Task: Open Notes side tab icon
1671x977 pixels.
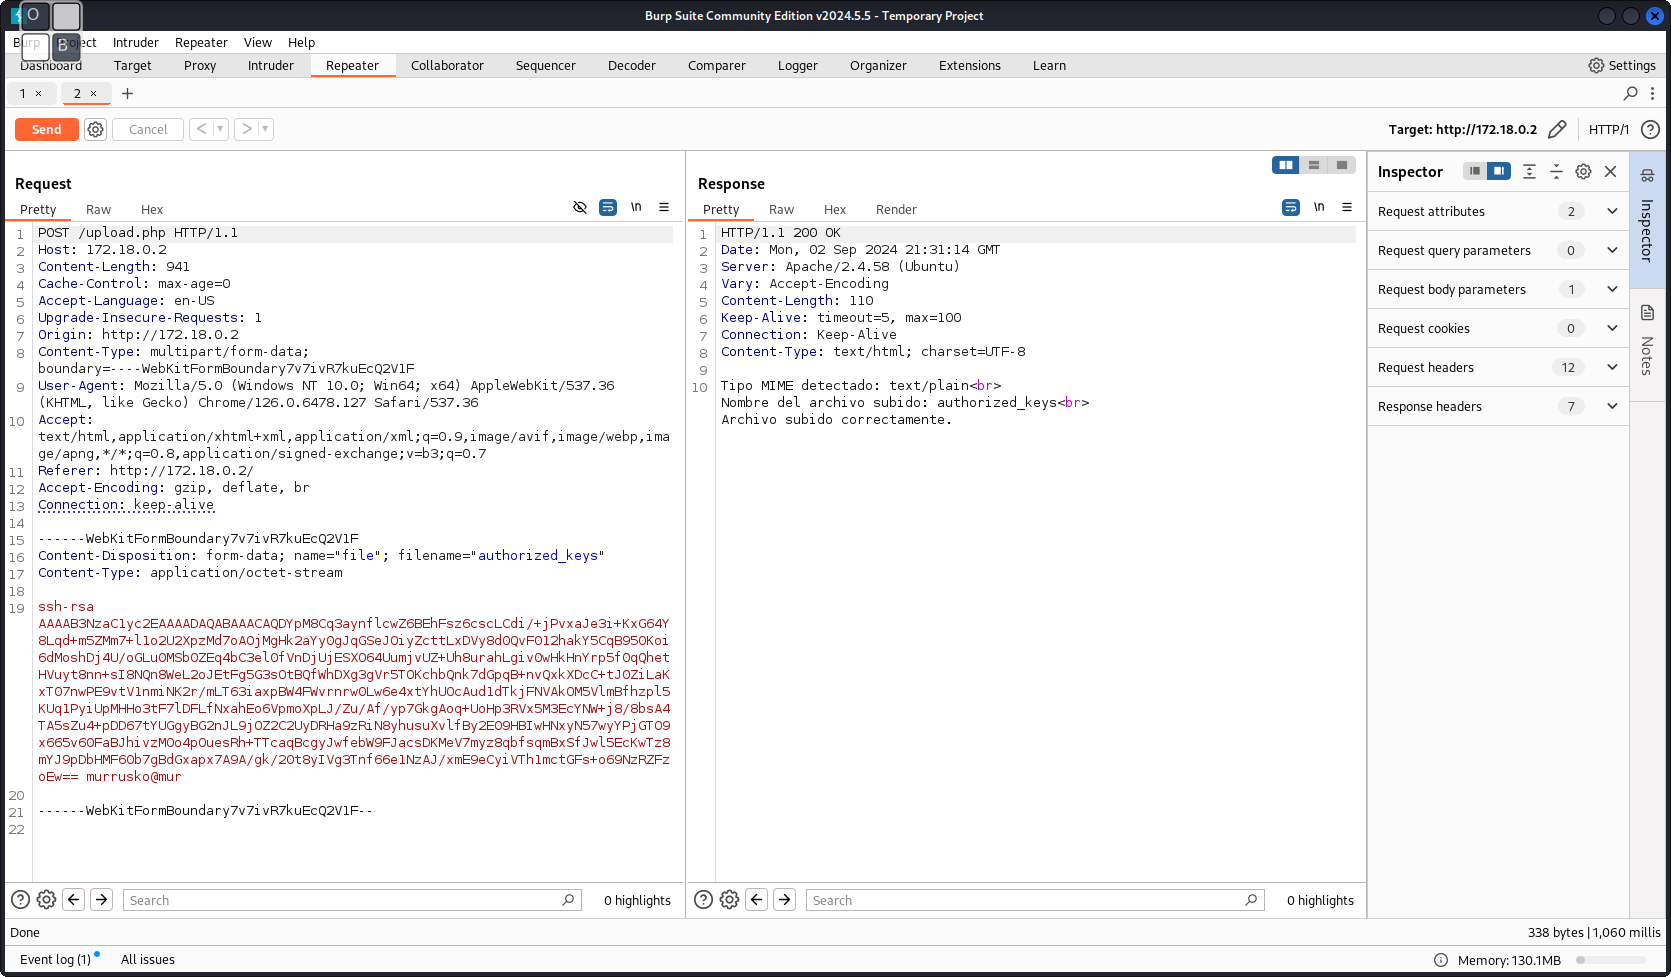Action: pos(1647,313)
